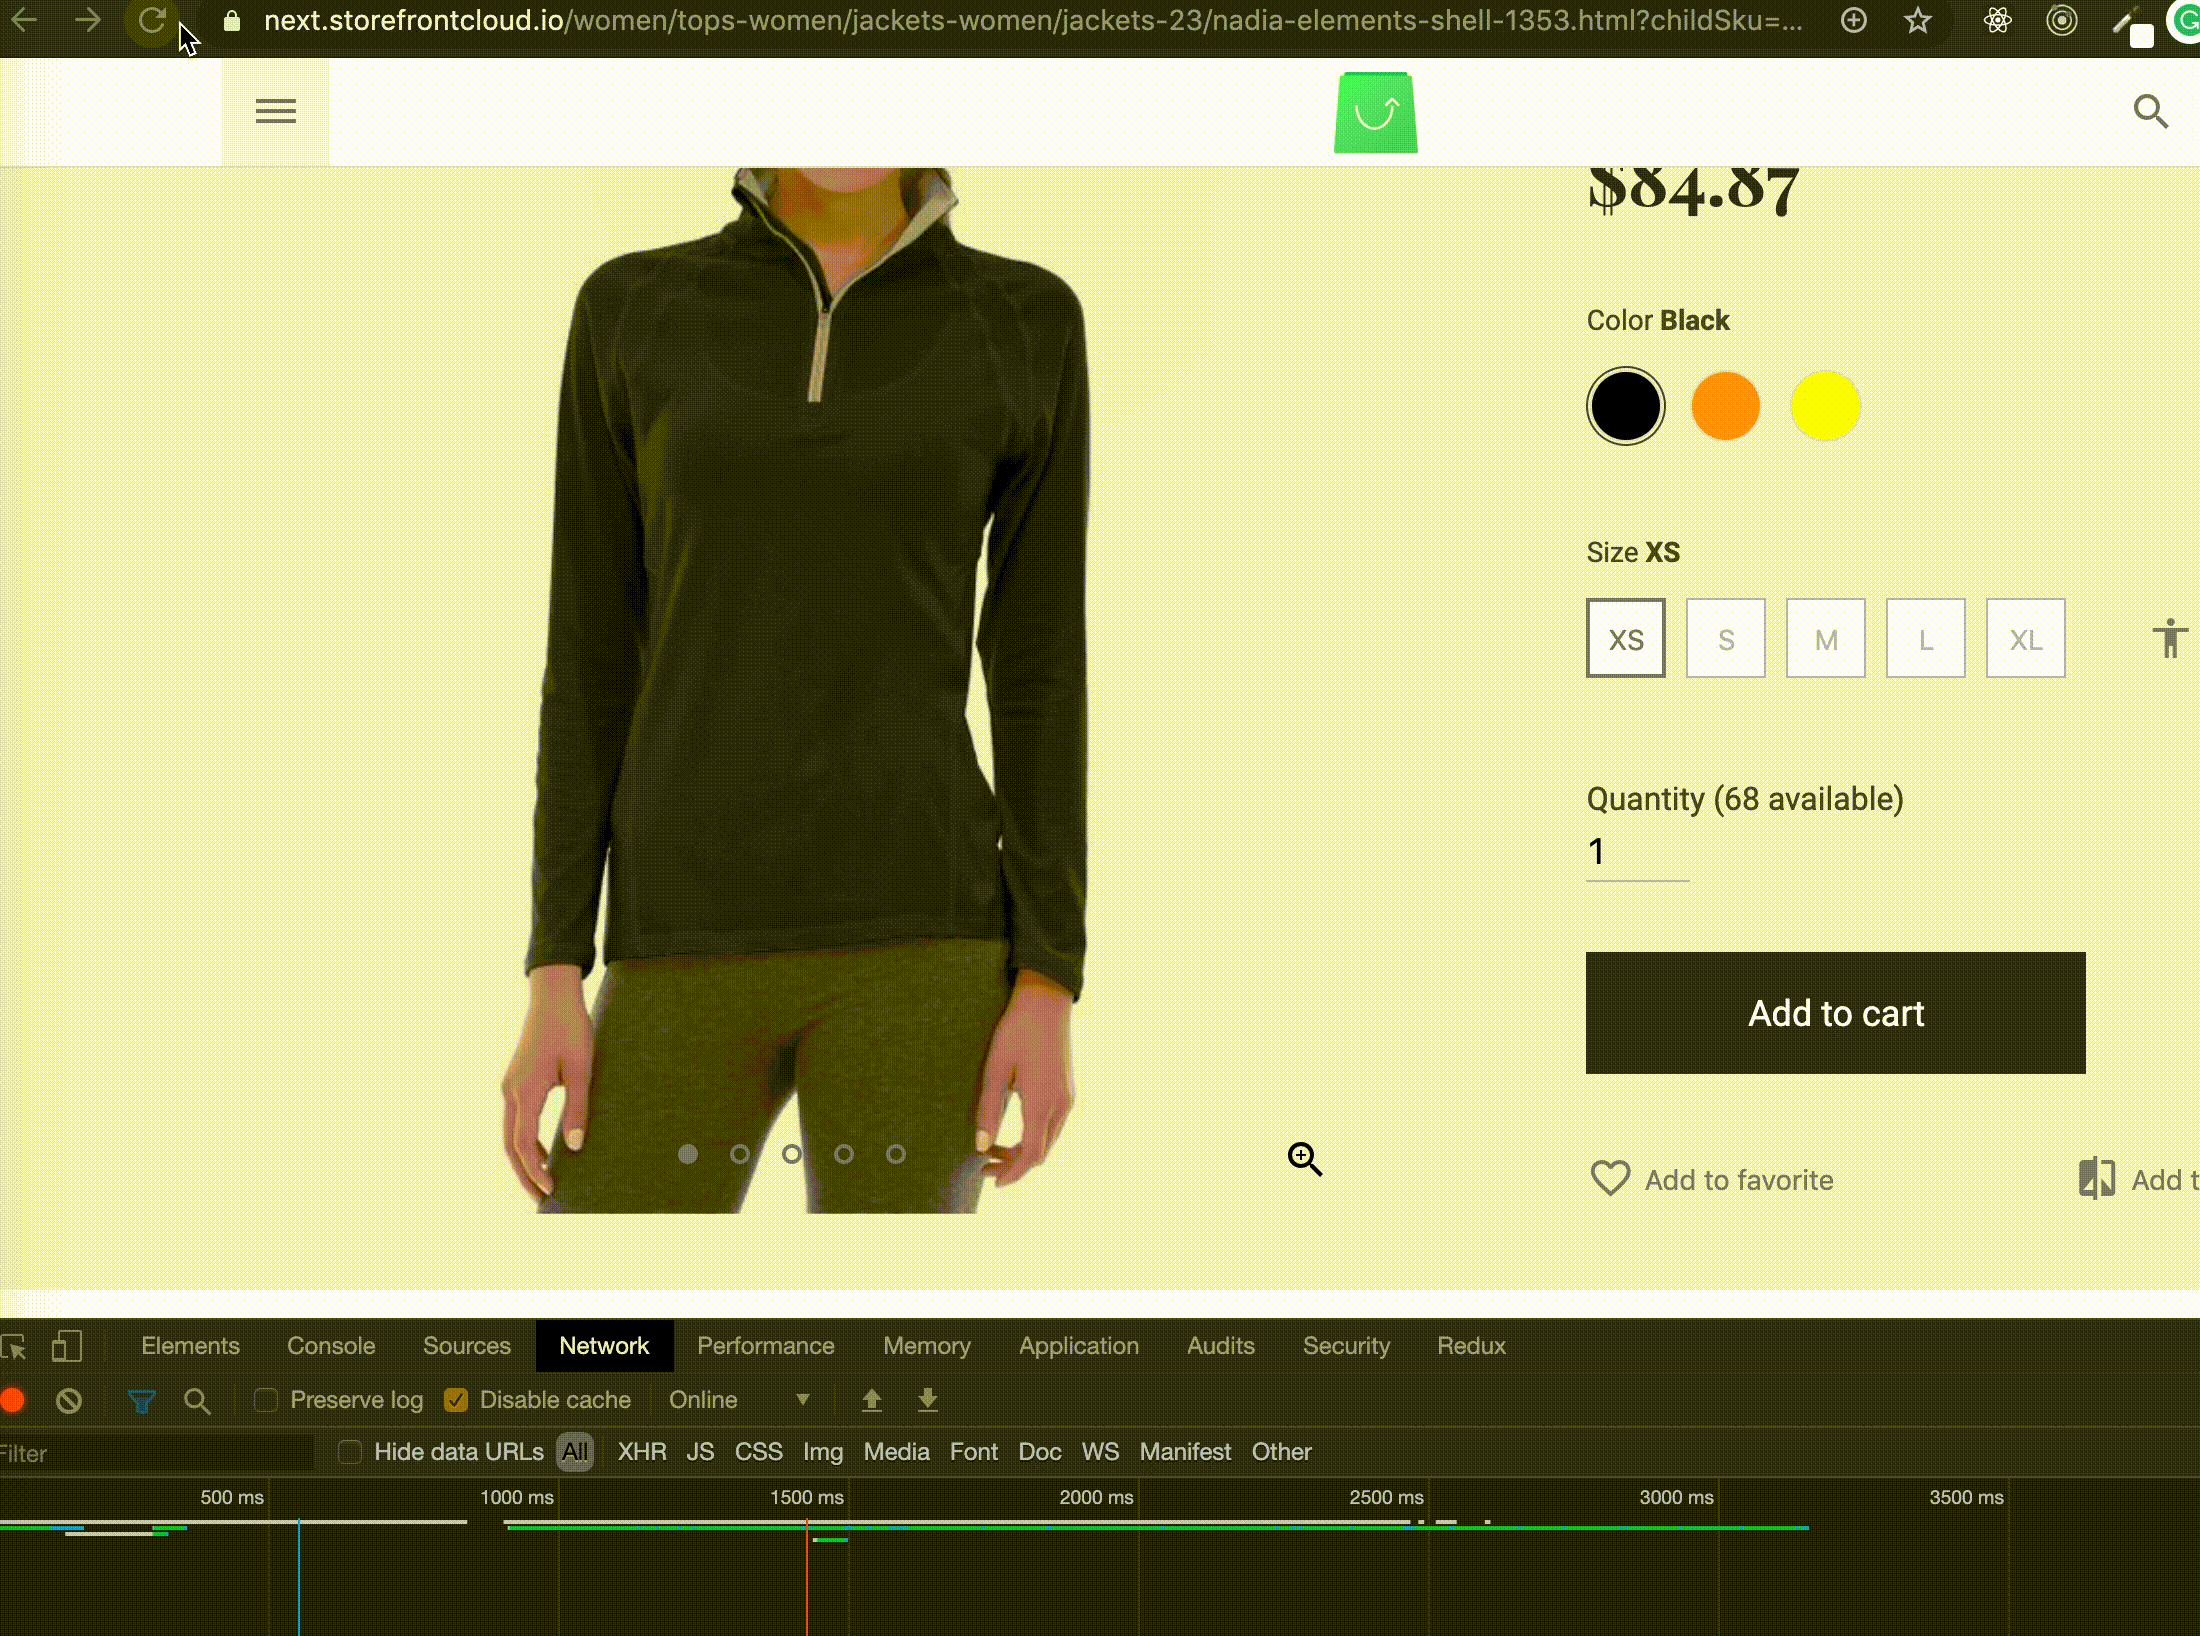This screenshot has height=1636, width=2200.
Task: Click the green shopping bag logo
Action: (x=1376, y=113)
